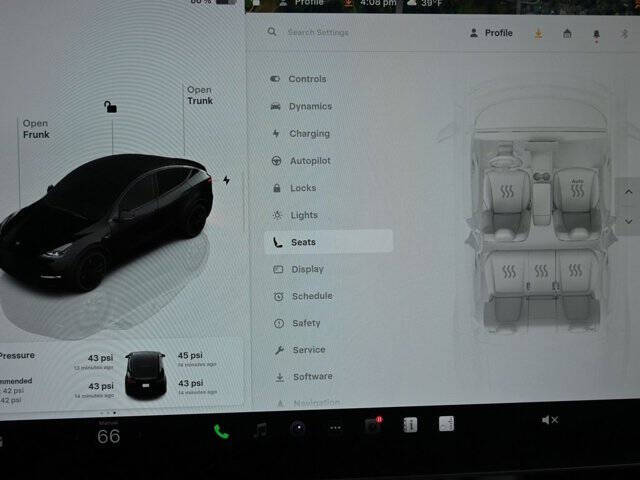Tap the card page indicator dots
640x480 pixels.
[x=108, y=413]
